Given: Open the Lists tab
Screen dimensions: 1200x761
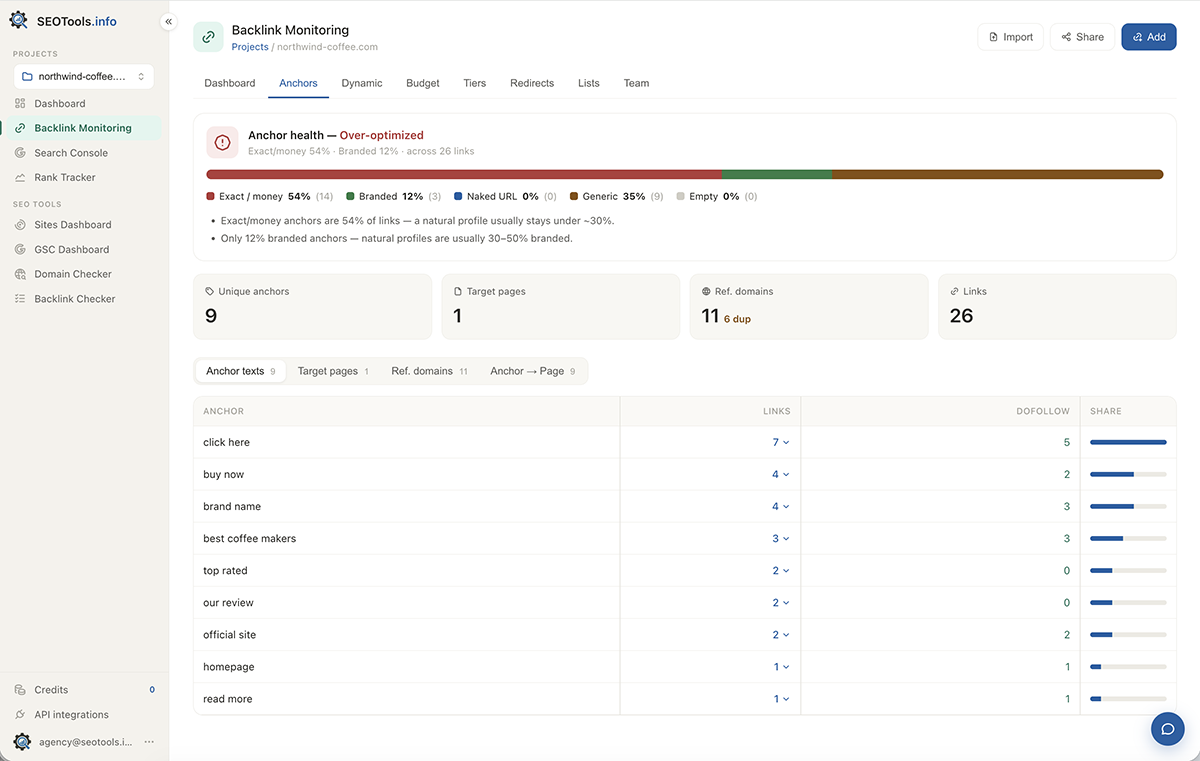Looking at the screenshot, I should (x=589, y=83).
